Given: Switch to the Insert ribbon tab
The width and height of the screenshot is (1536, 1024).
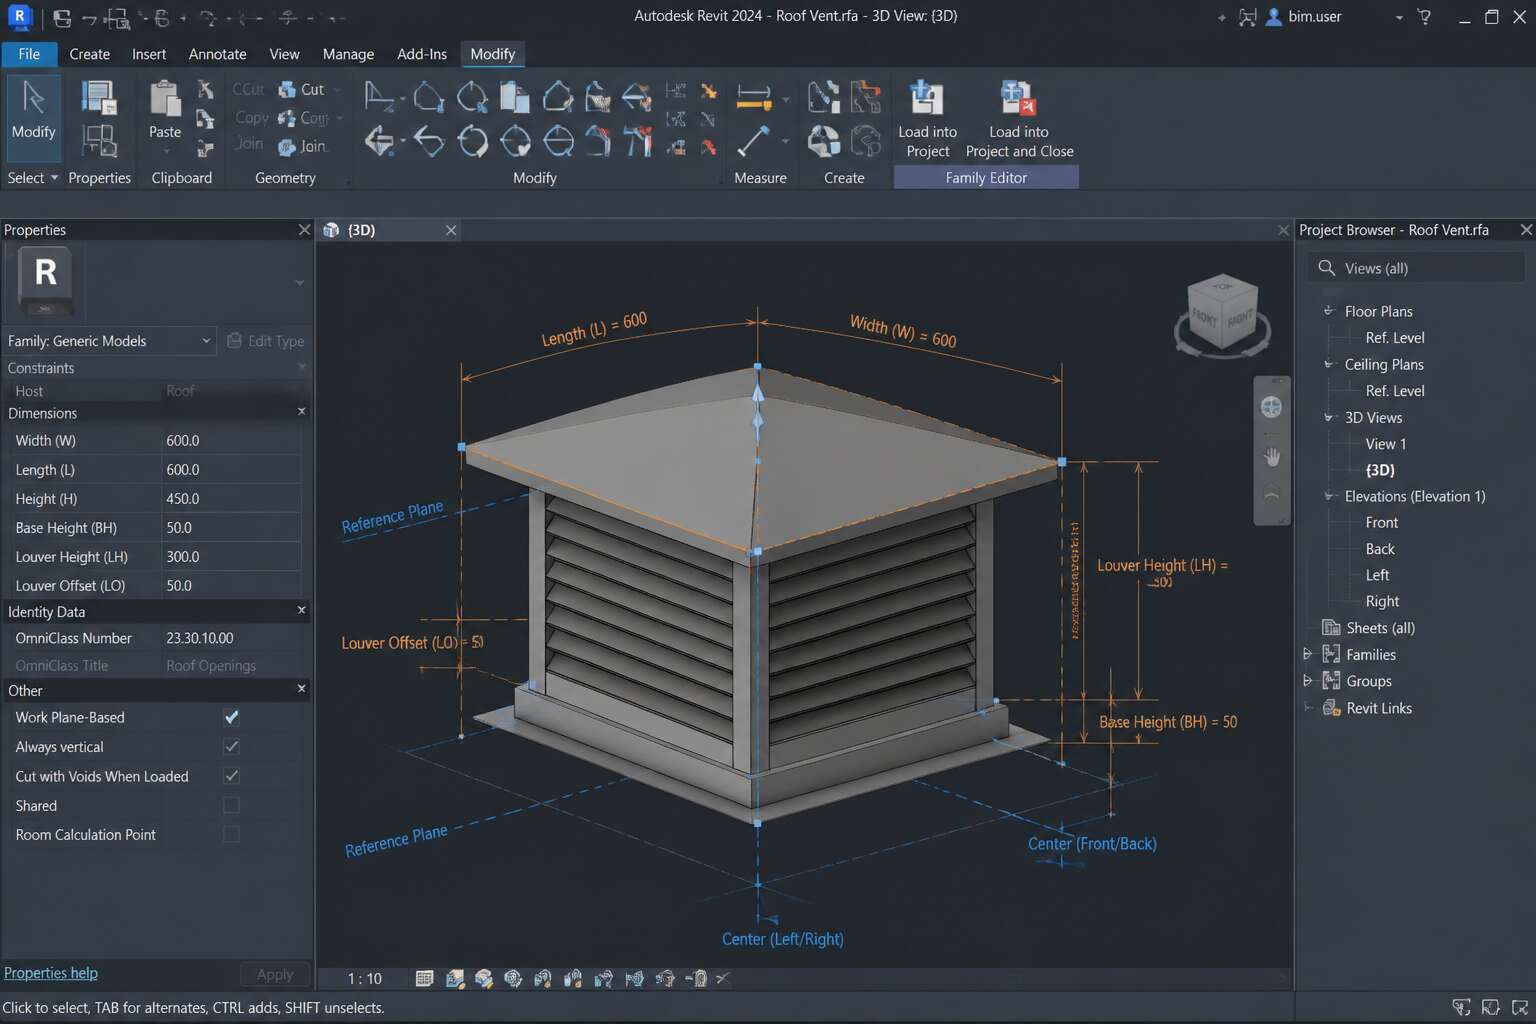Looking at the screenshot, I should pos(149,54).
